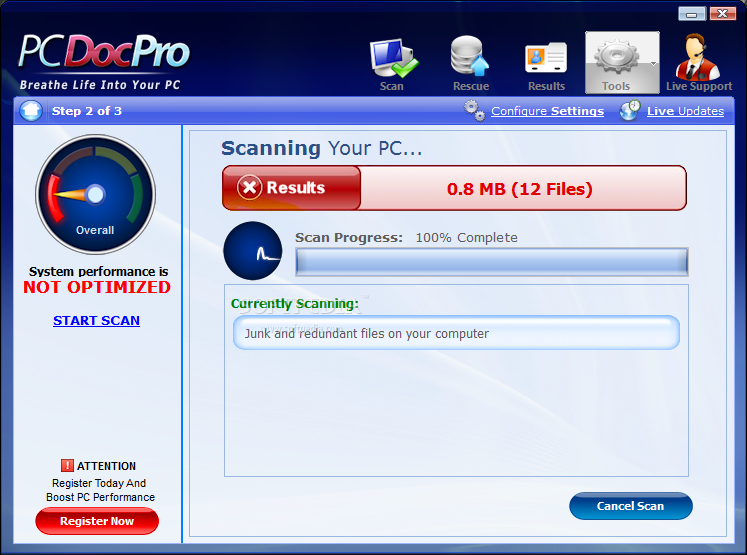Image resolution: width=747 pixels, height=555 pixels.
Task: Click the 'Currently Scanning:' label
Action: pos(294,303)
